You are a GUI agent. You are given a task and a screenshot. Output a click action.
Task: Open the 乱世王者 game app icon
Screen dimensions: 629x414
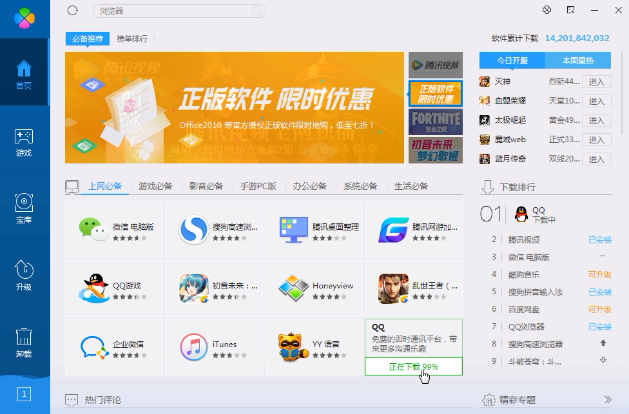tap(393, 288)
